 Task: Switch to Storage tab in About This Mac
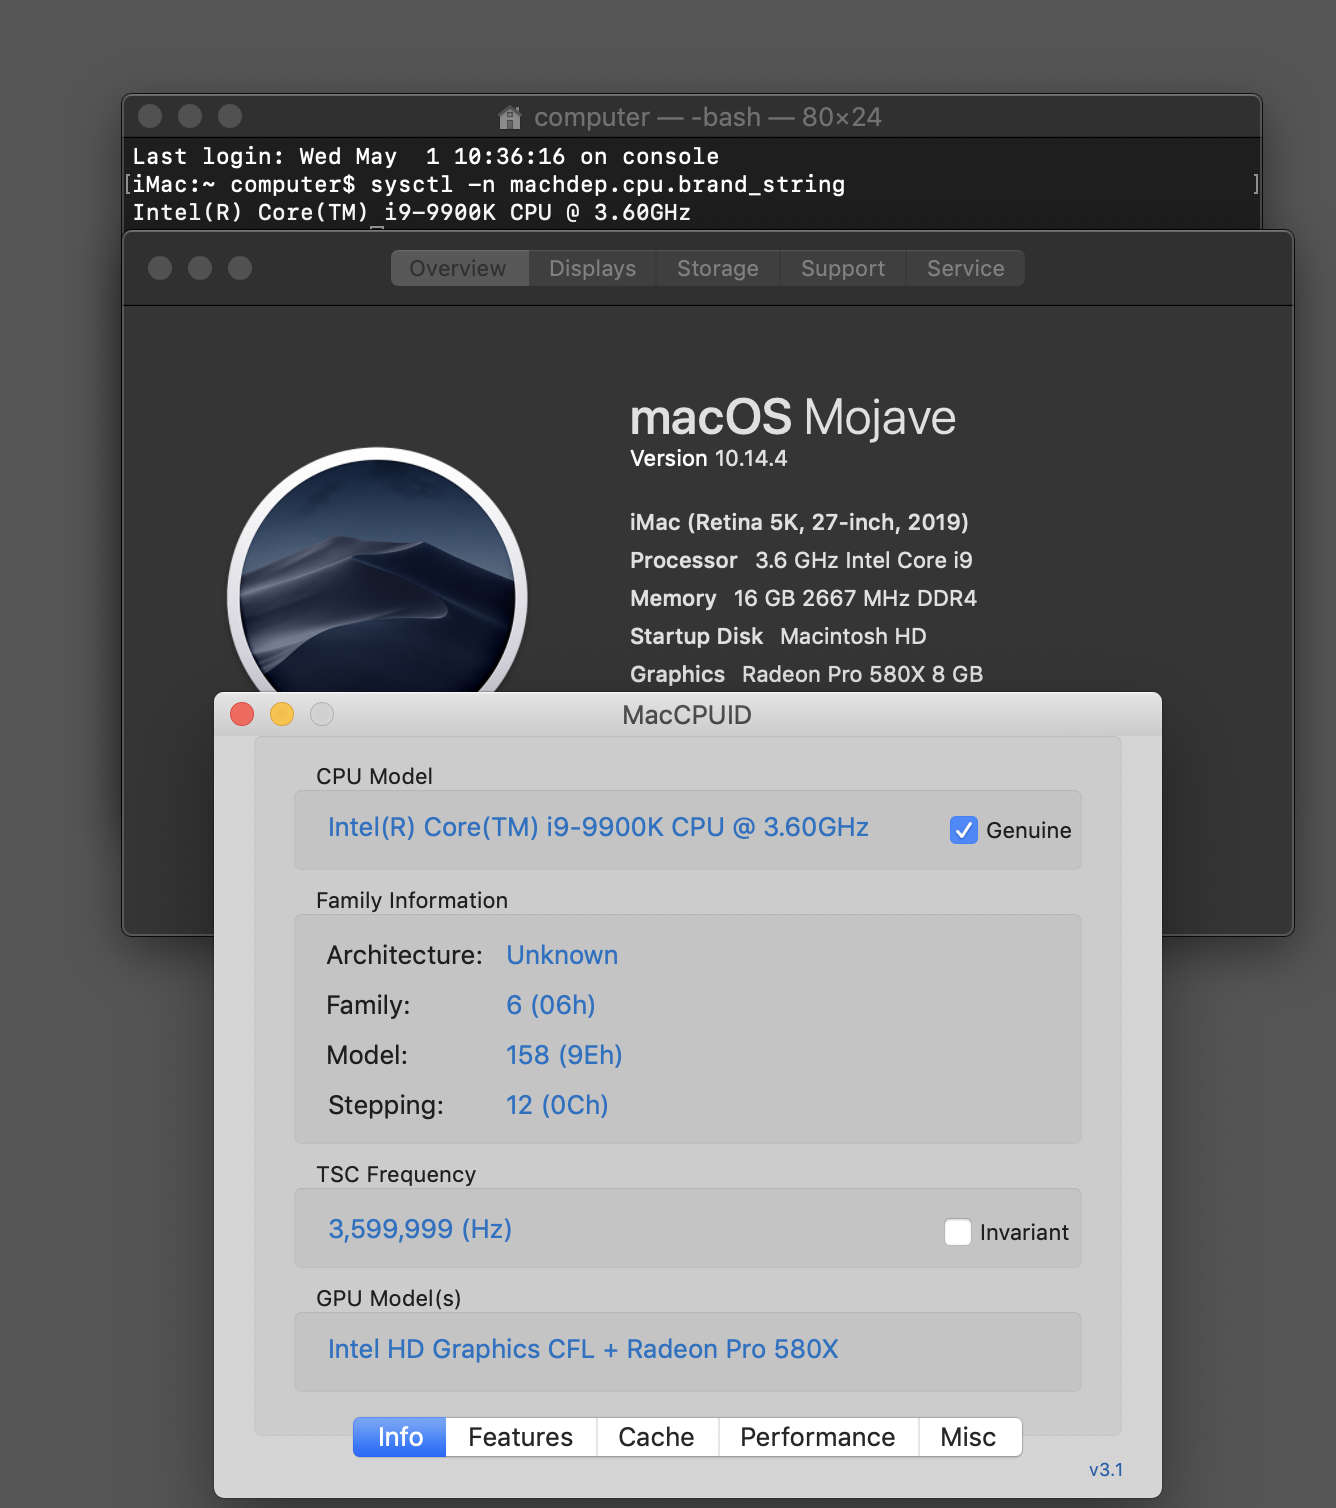pos(718,268)
